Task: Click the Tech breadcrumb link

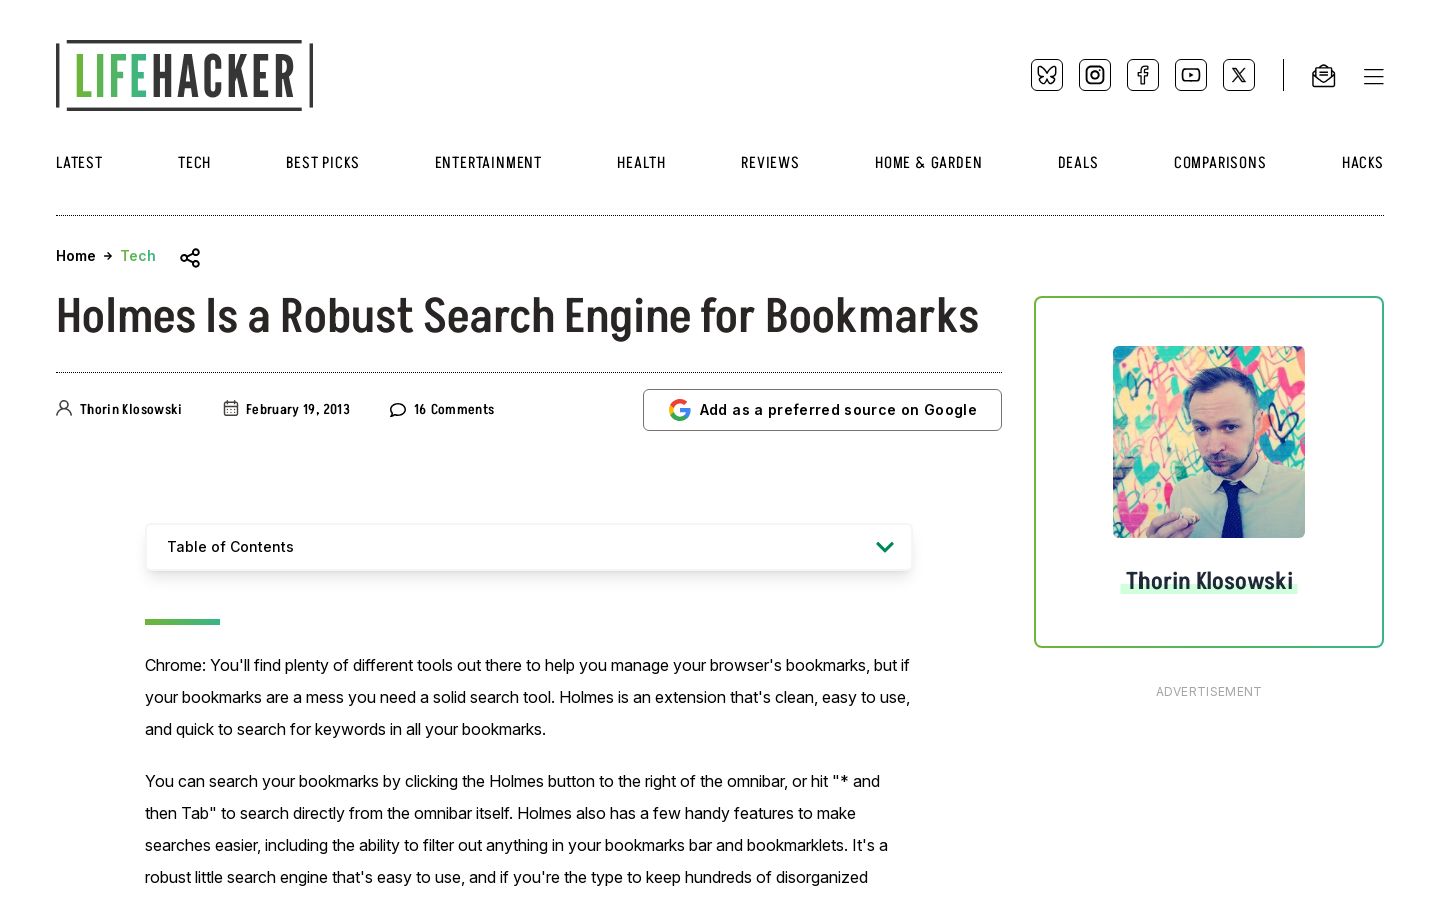Action: click(138, 256)
